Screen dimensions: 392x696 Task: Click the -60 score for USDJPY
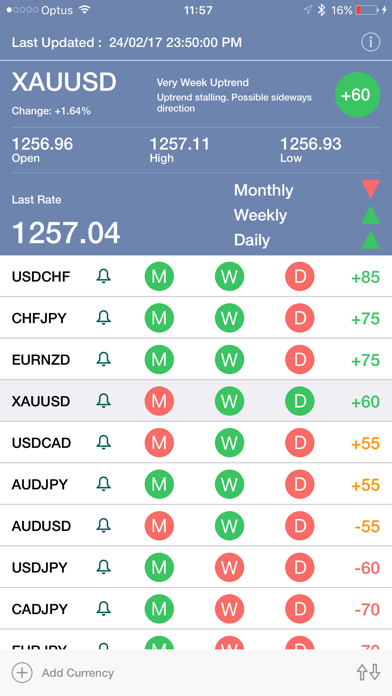point(367,568)
